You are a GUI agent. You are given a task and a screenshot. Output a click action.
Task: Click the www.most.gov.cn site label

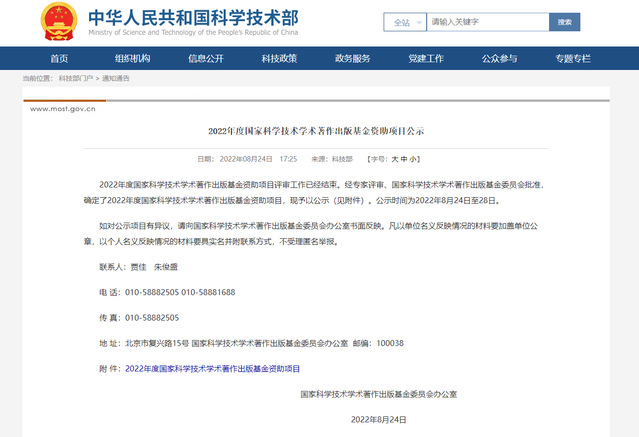click(x=62, y=107)
